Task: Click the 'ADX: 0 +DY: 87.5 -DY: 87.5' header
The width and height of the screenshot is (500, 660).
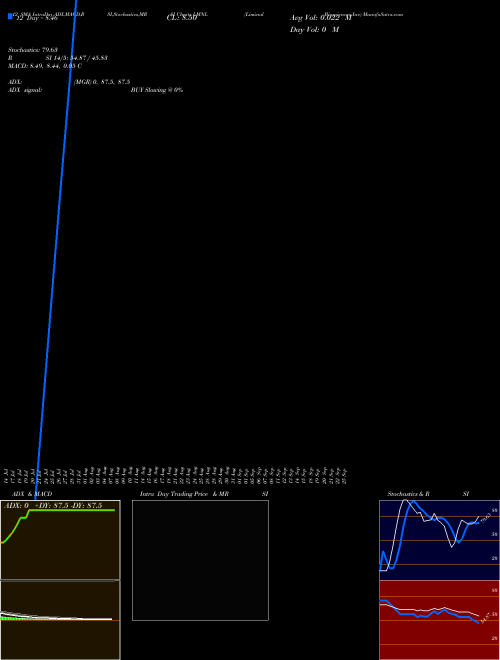Action: coord(53,506)
